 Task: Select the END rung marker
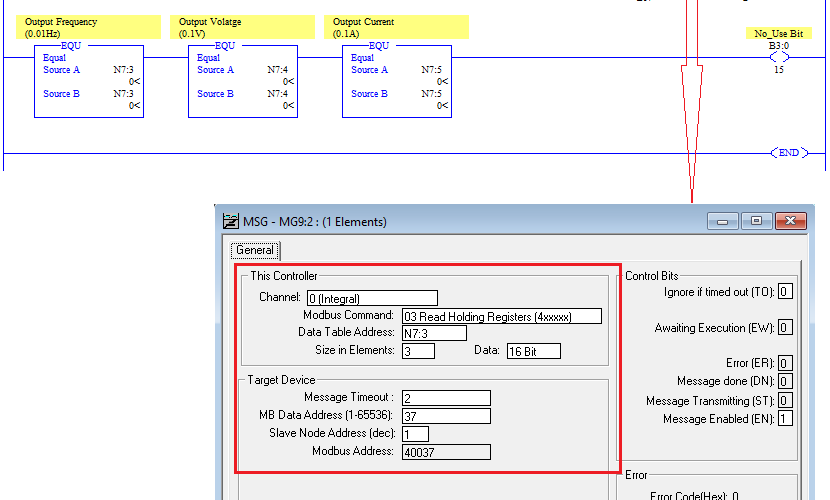(x=789, y=153)
